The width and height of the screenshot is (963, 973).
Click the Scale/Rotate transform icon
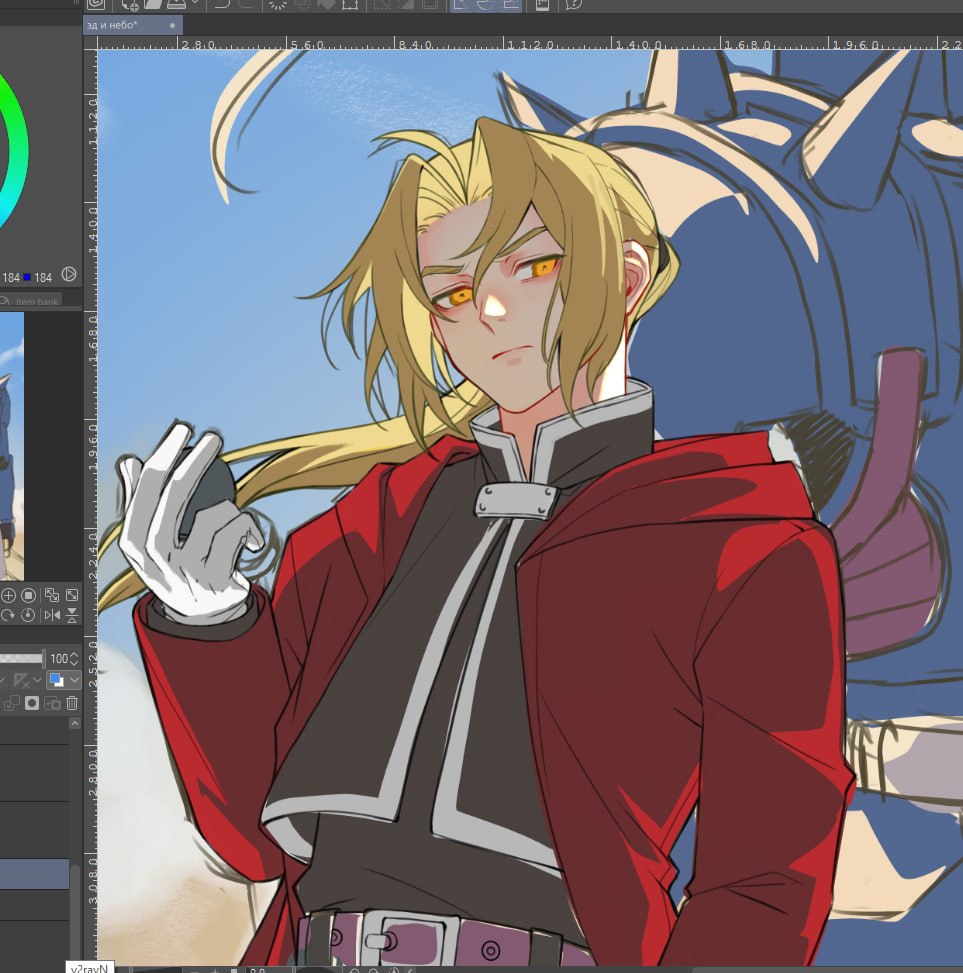(350, 4)
